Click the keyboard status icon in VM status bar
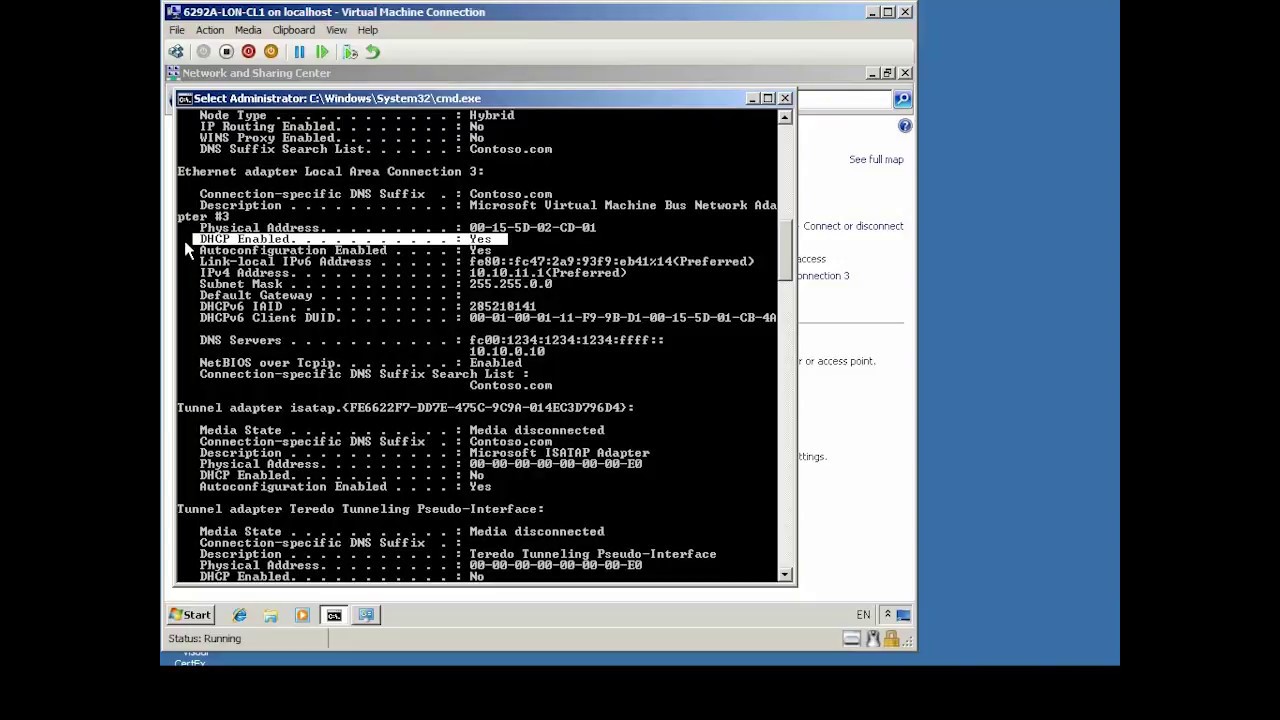This screenshot has width=1280, height=720. (852, 639)
